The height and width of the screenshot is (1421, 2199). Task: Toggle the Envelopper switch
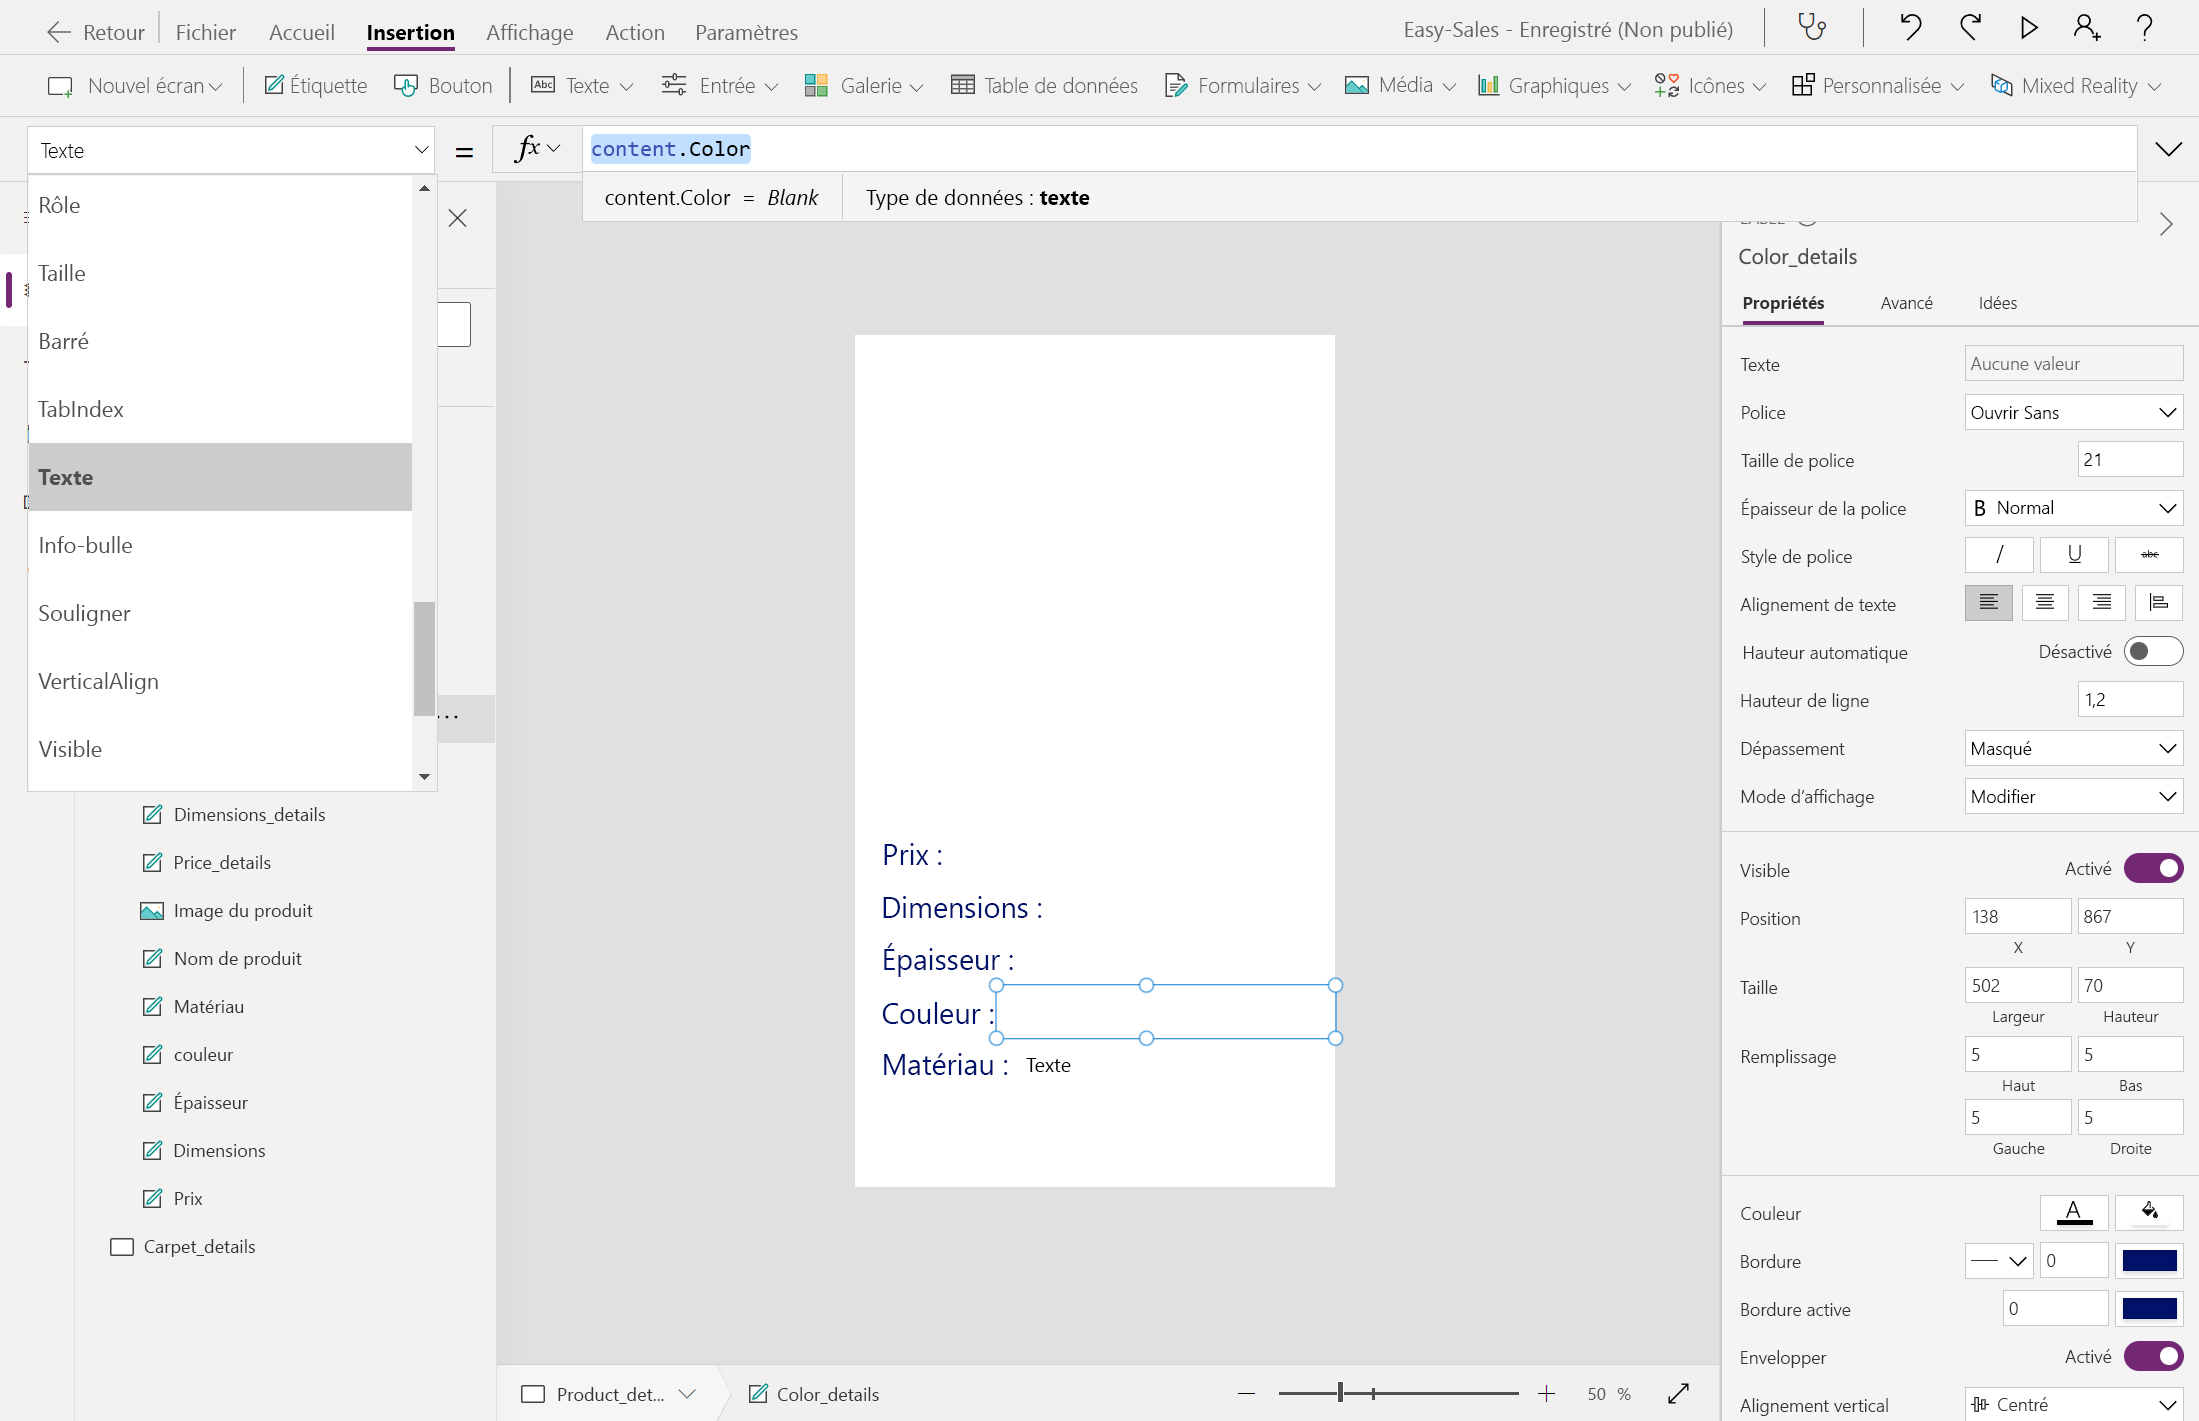pyautogui.click(x=2153, y=1357)
